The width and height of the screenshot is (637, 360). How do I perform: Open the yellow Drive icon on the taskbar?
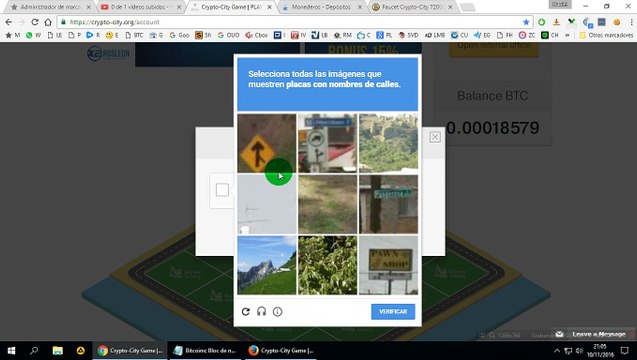point(80,350)
